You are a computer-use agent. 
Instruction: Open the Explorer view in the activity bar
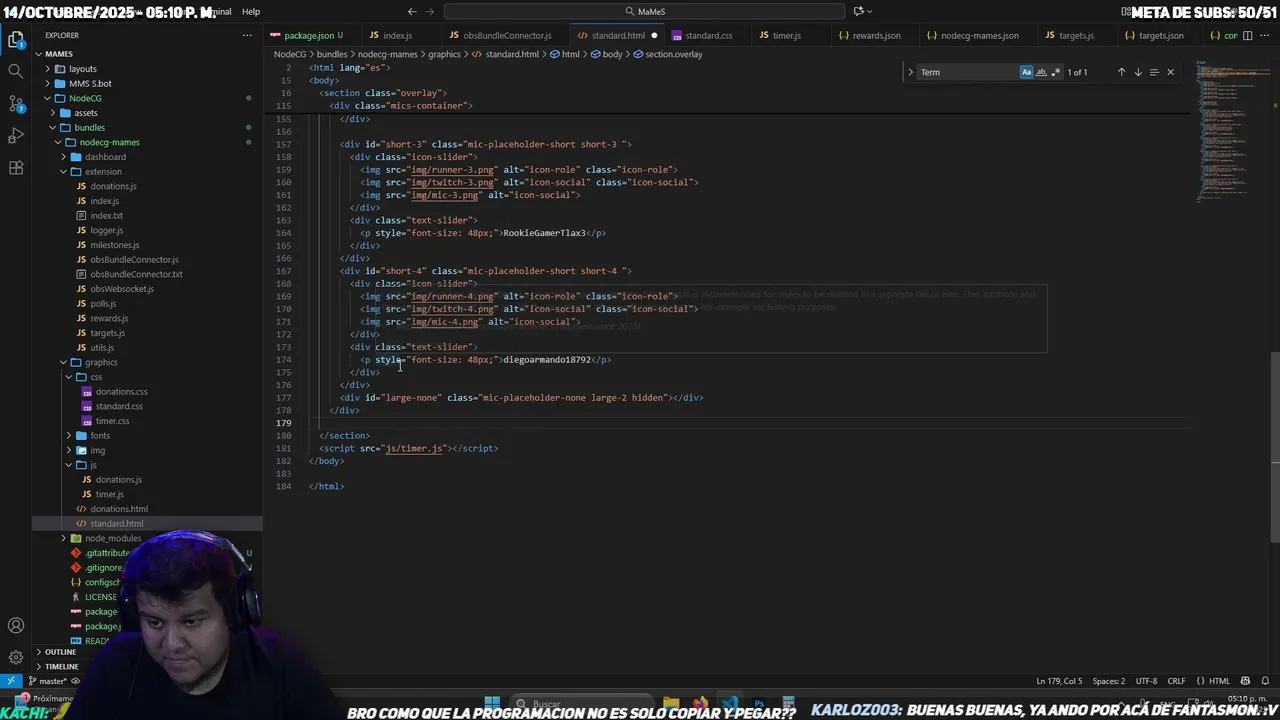(16, 41)
